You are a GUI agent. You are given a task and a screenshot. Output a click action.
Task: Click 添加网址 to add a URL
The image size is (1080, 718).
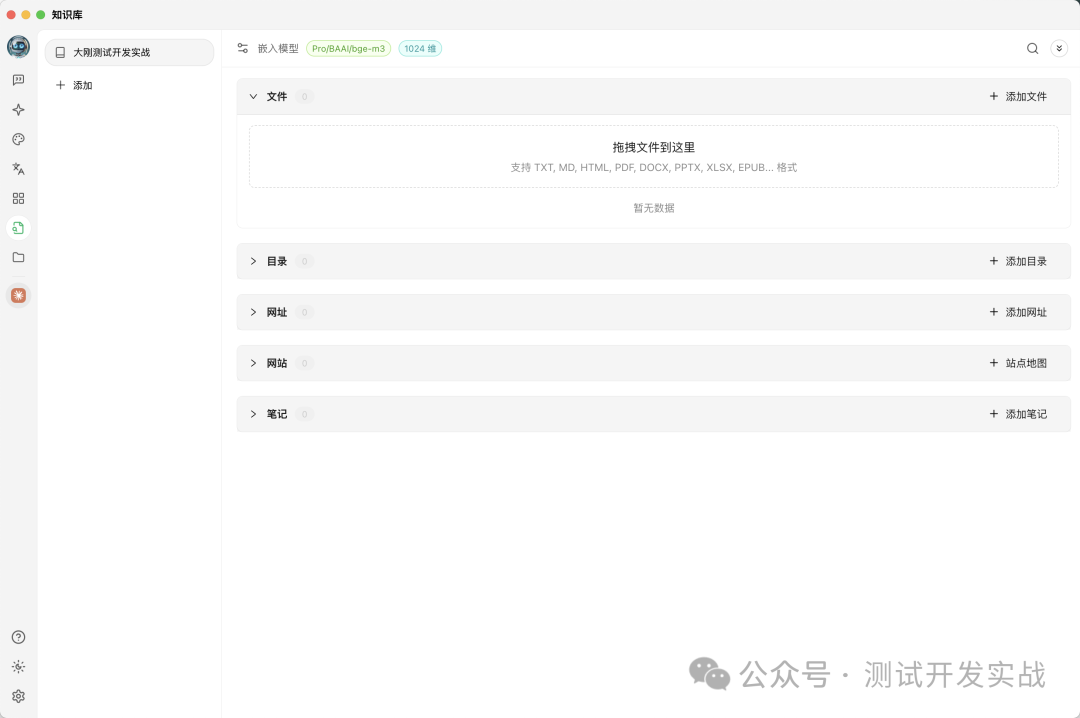click(x=1019, y=312)
